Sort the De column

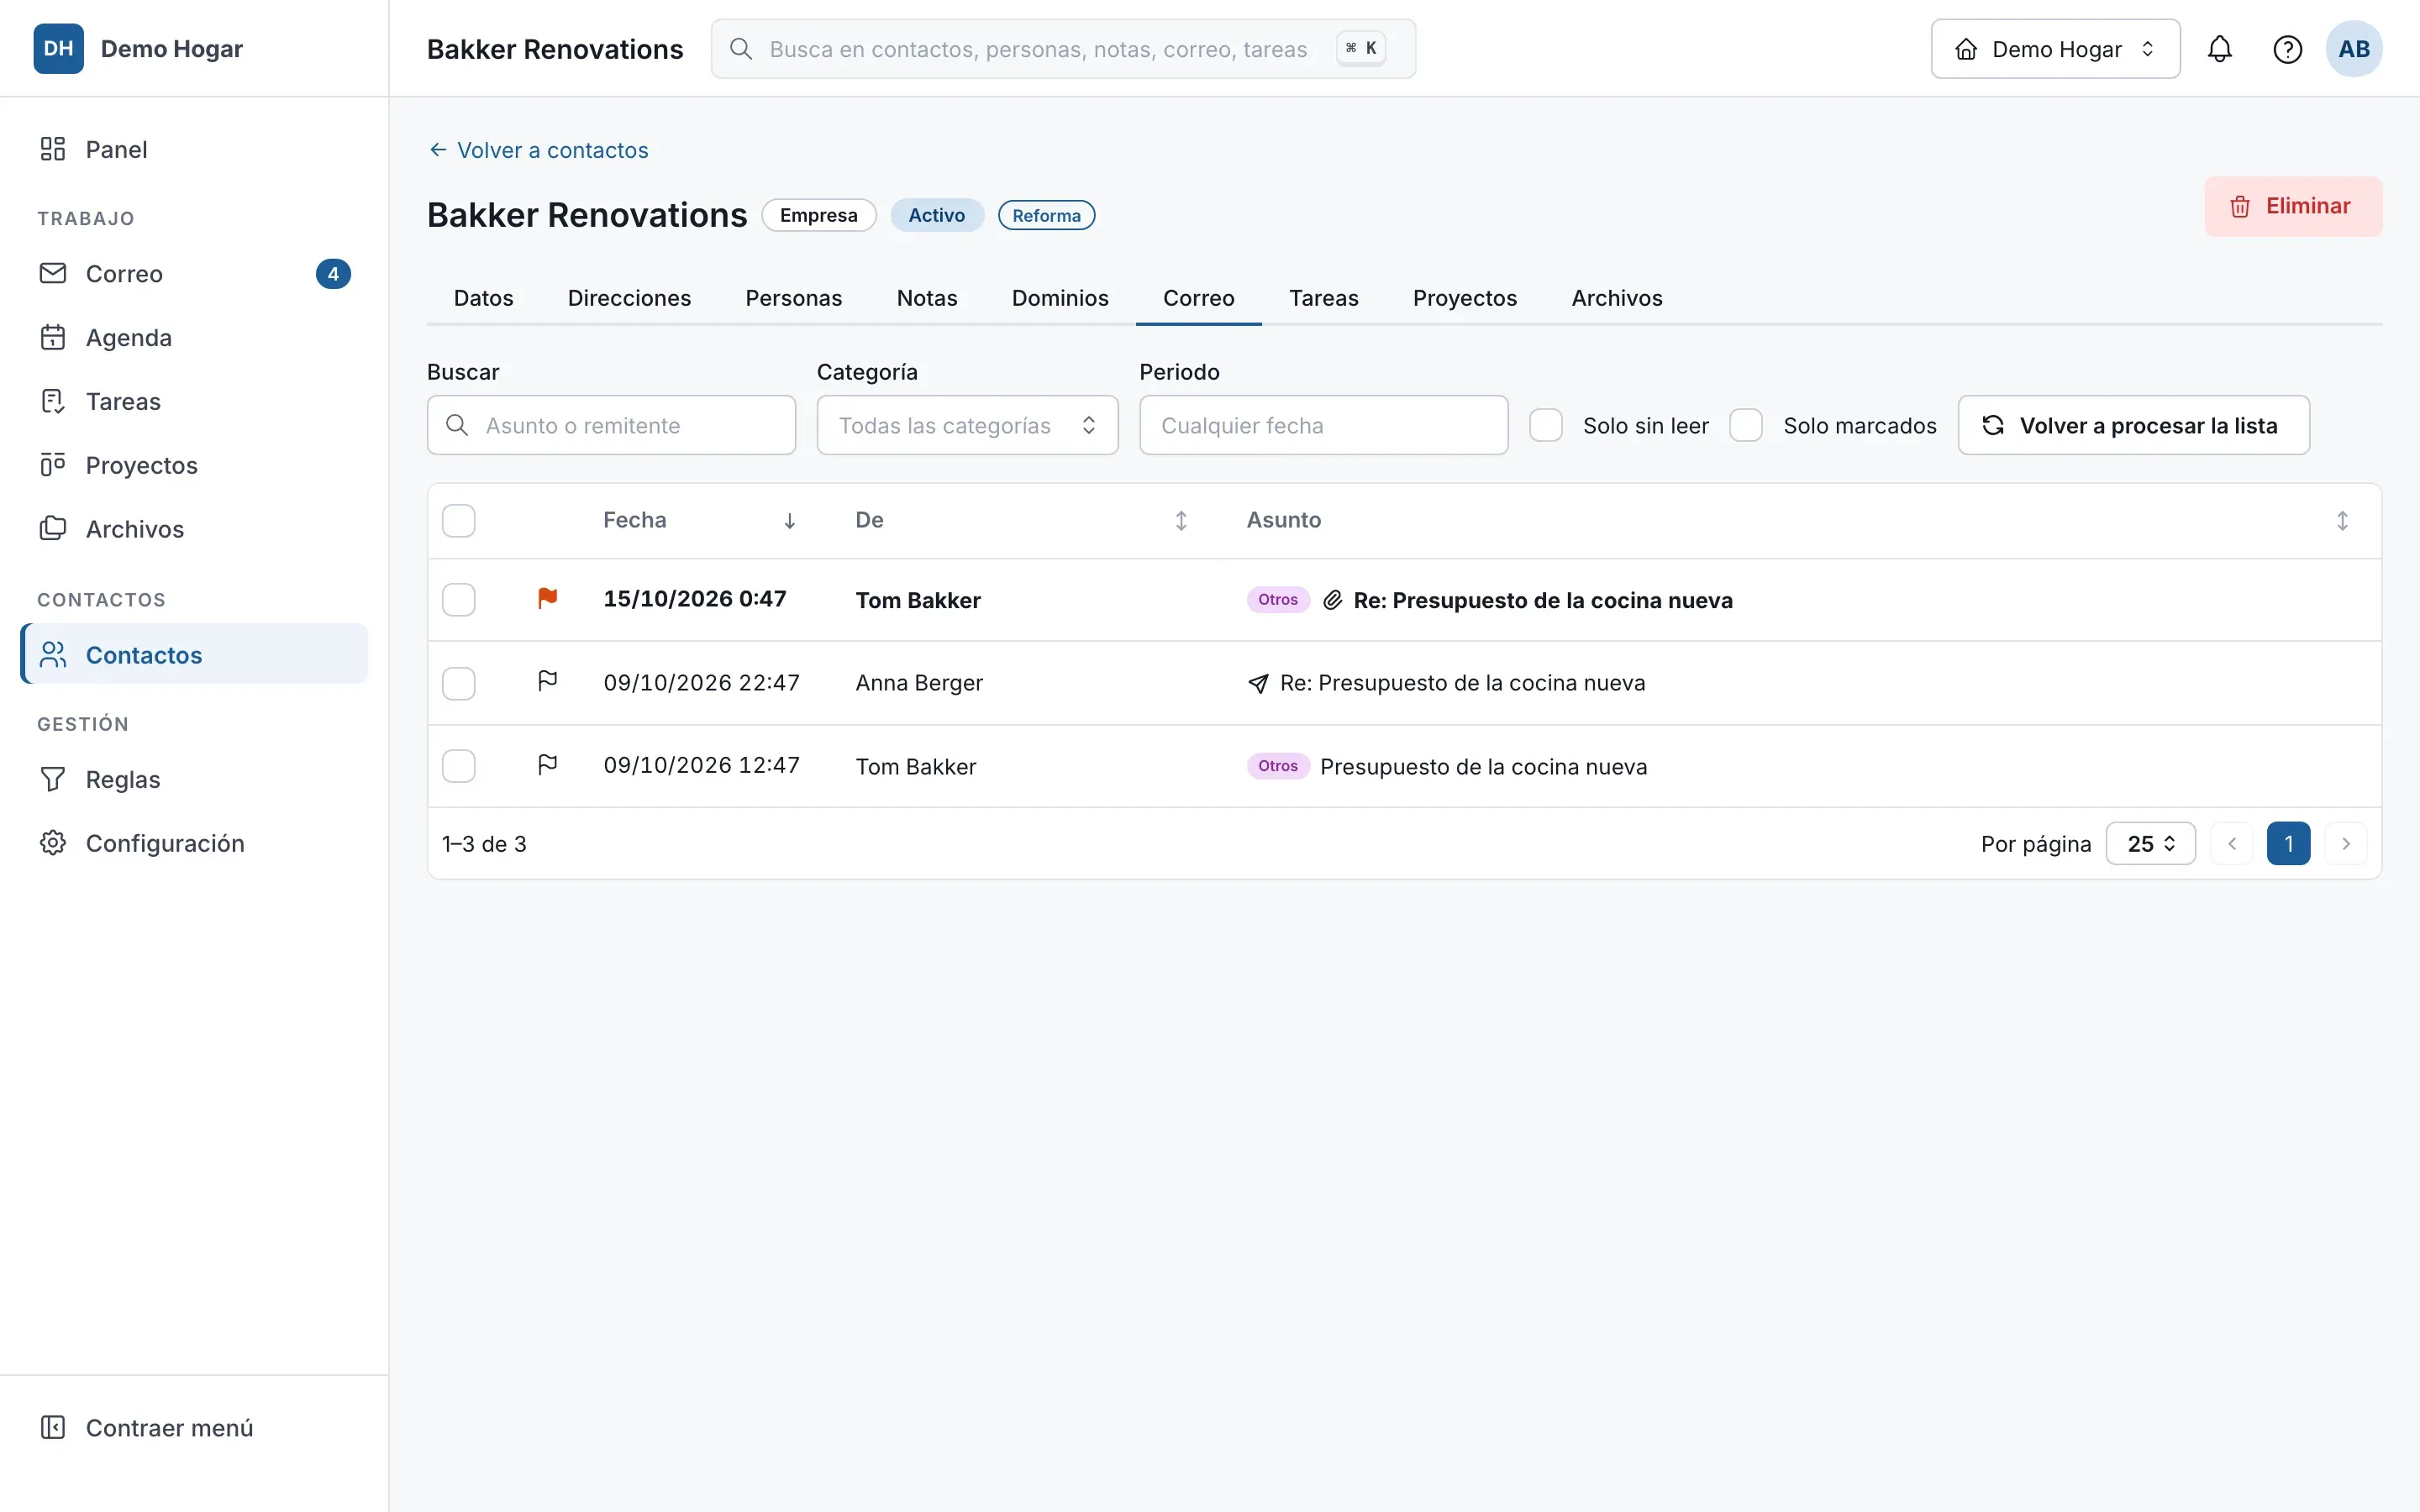(1180, 521)
